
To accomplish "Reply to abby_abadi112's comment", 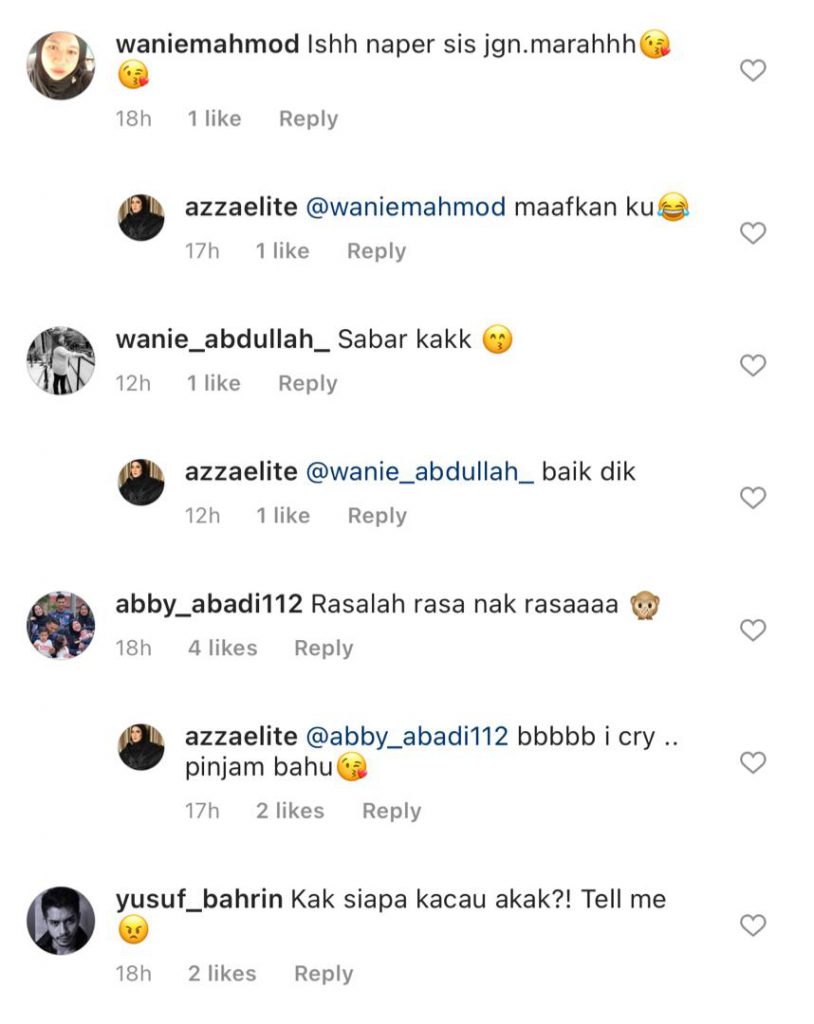I will click(323, 648).
